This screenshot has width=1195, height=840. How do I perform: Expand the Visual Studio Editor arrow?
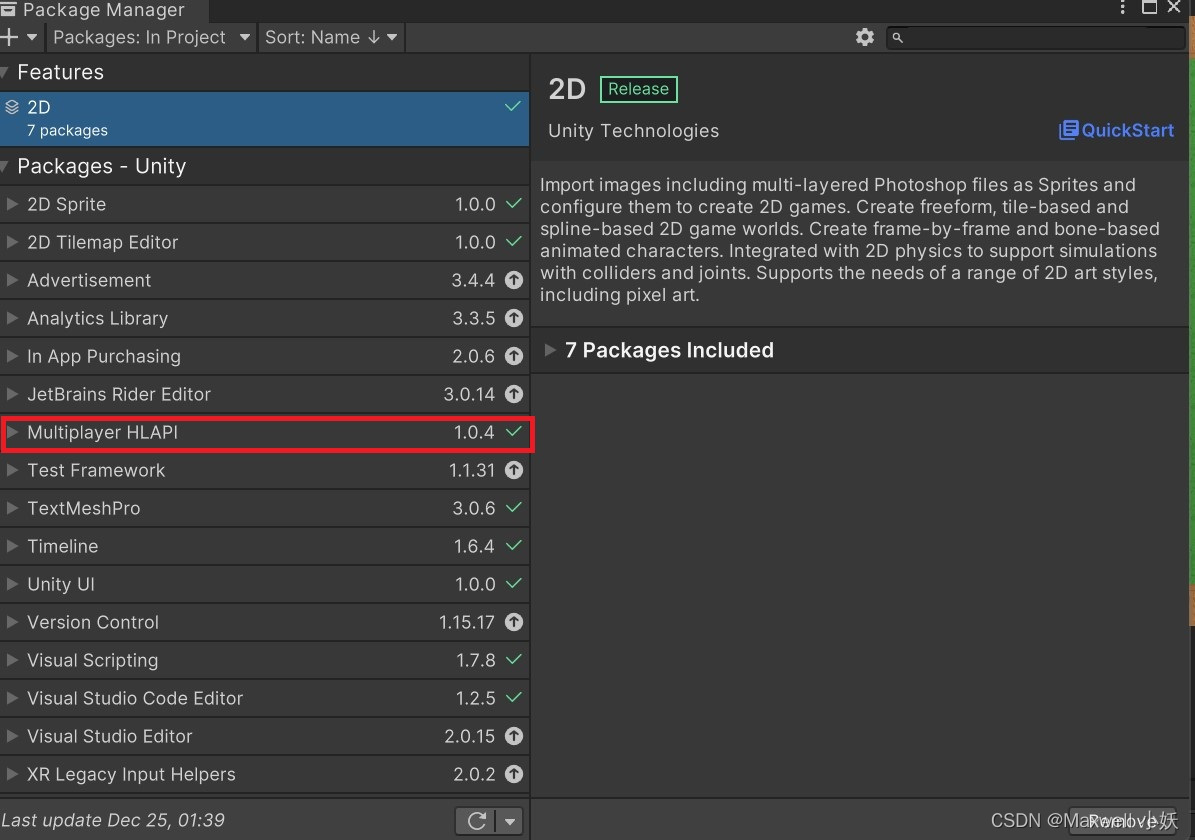click(x=11, y=736)
